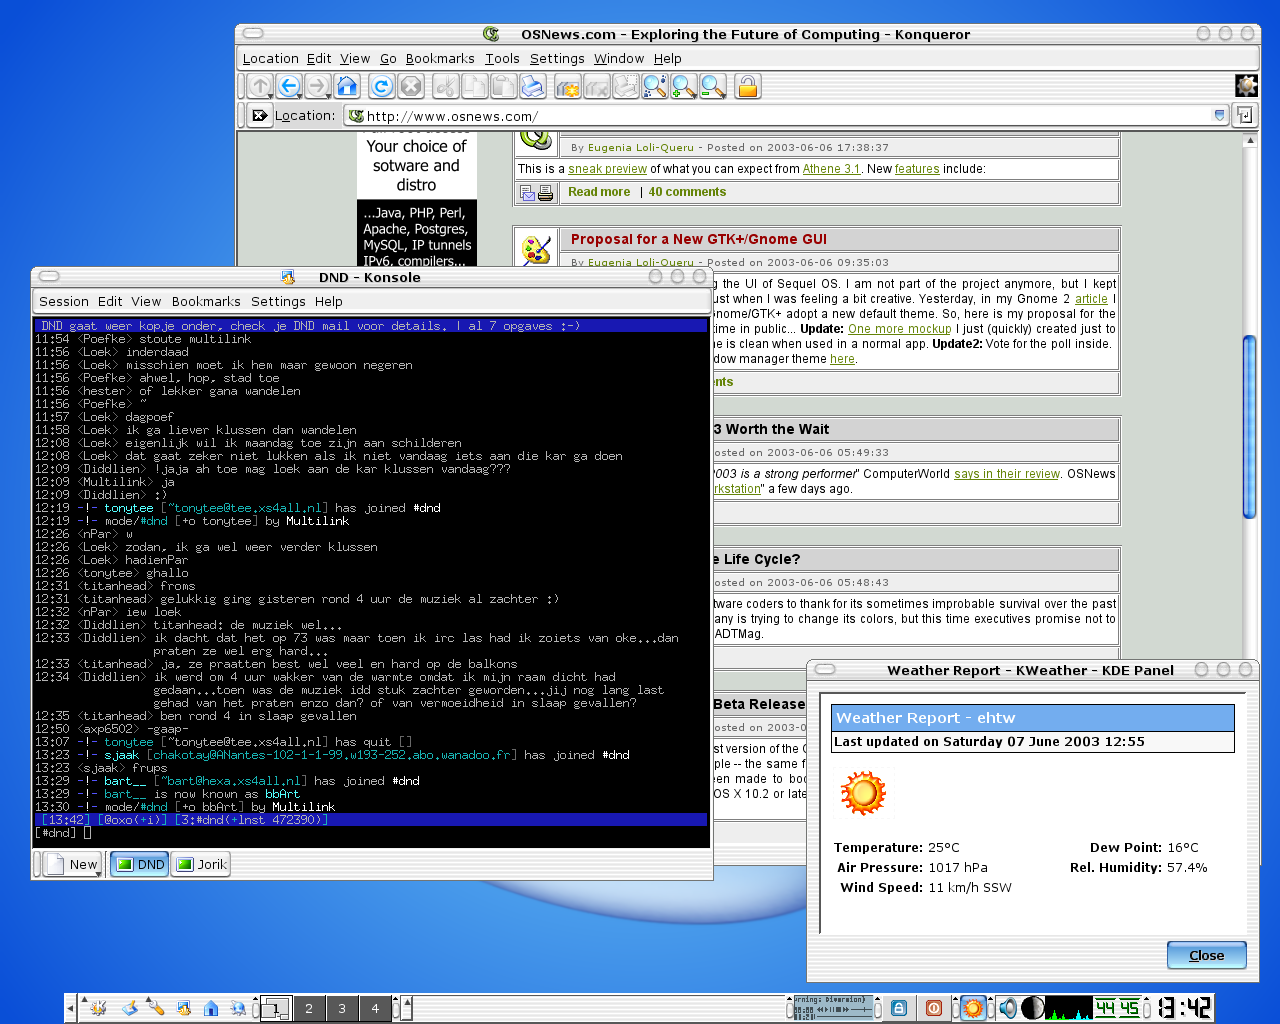Increase font size with the zoom-in magnifier
This screenshot has height=1024, width=1280.
[x=684, y=87]
